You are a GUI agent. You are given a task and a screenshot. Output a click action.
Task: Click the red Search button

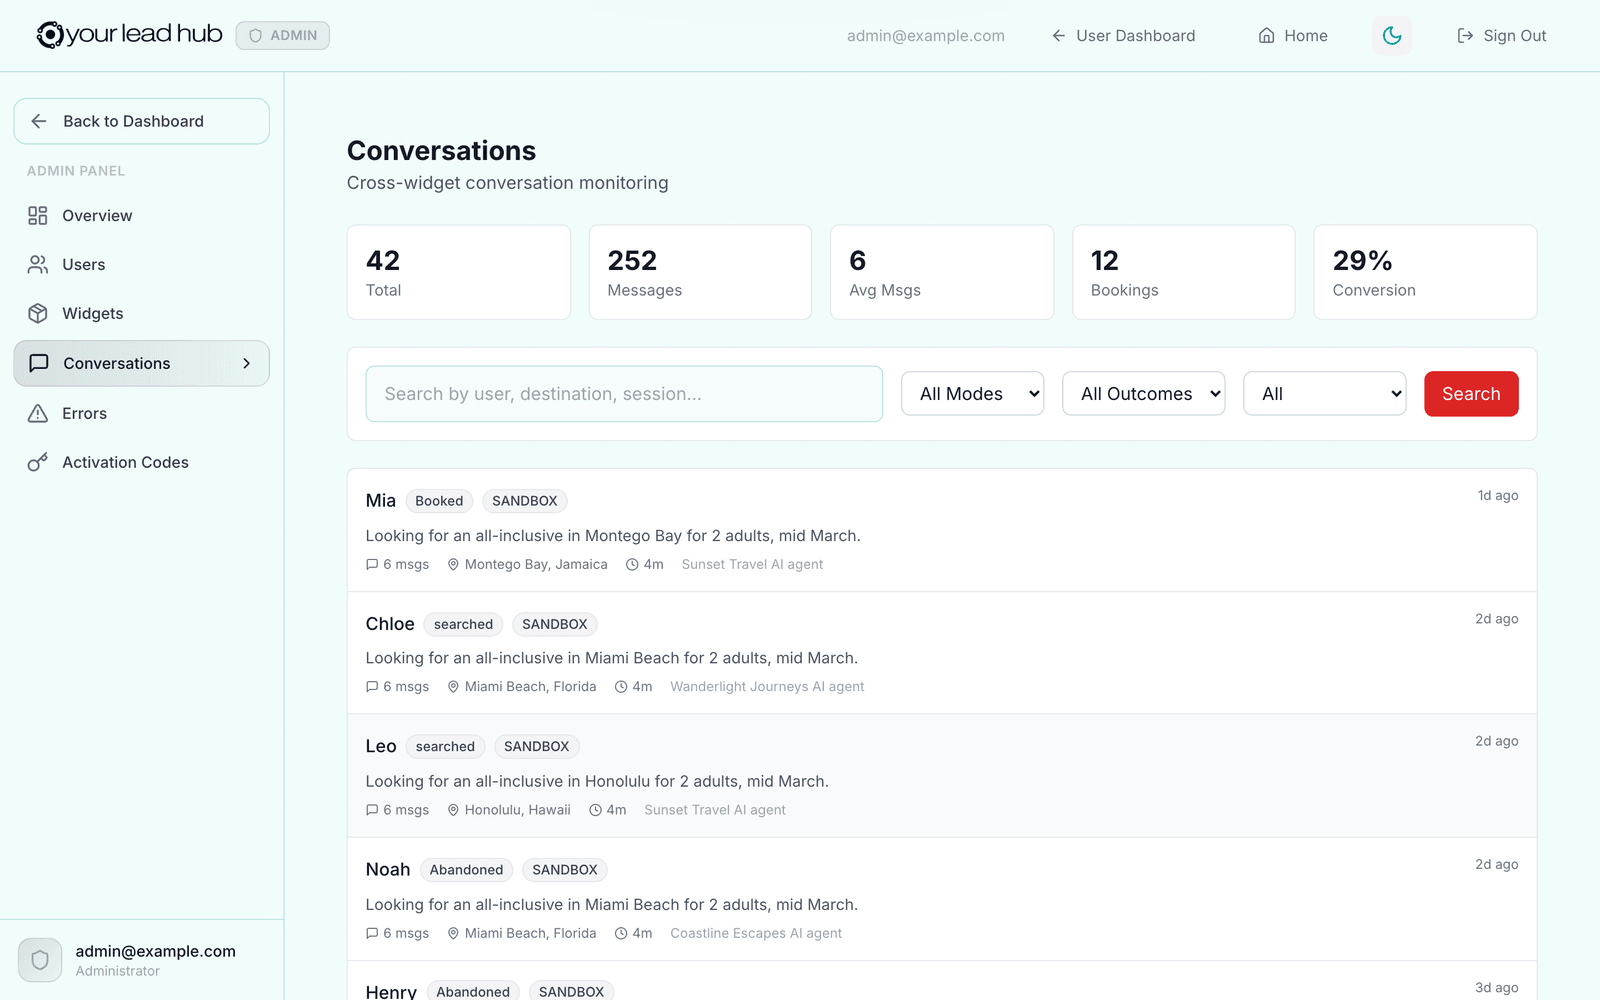coord(1471,394)
